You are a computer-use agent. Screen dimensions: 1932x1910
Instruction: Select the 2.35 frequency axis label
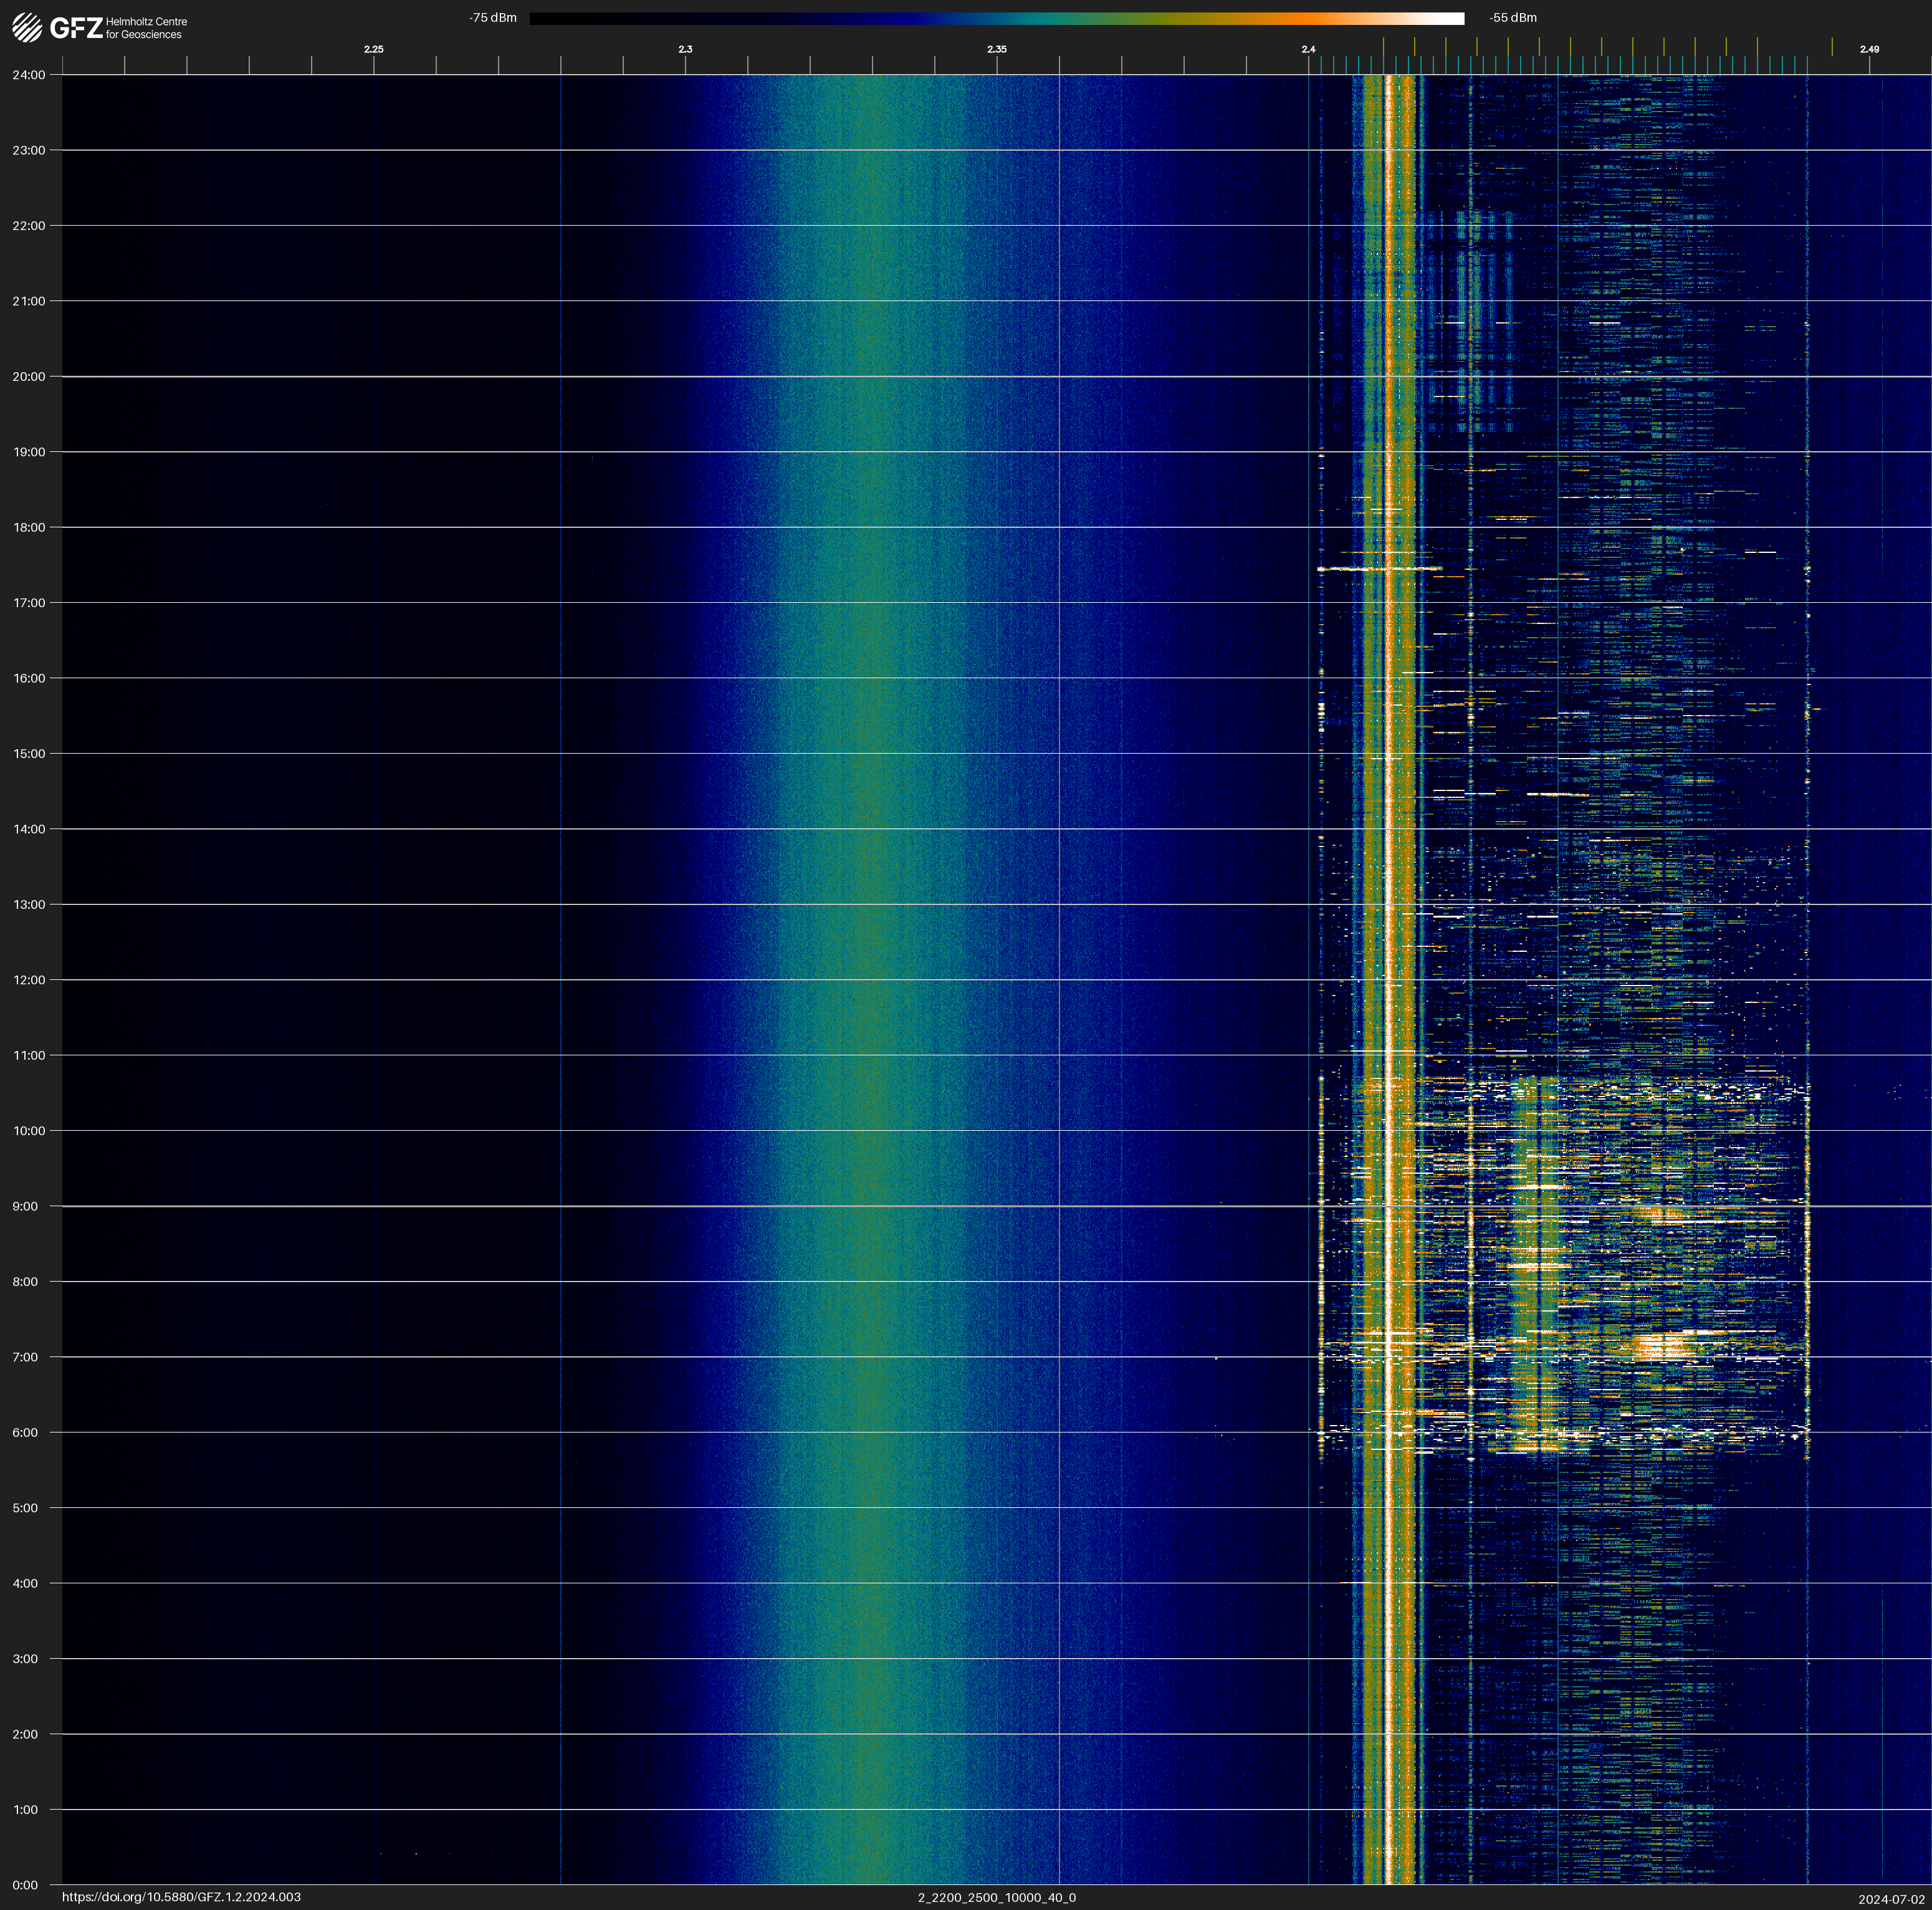point(996,49)
